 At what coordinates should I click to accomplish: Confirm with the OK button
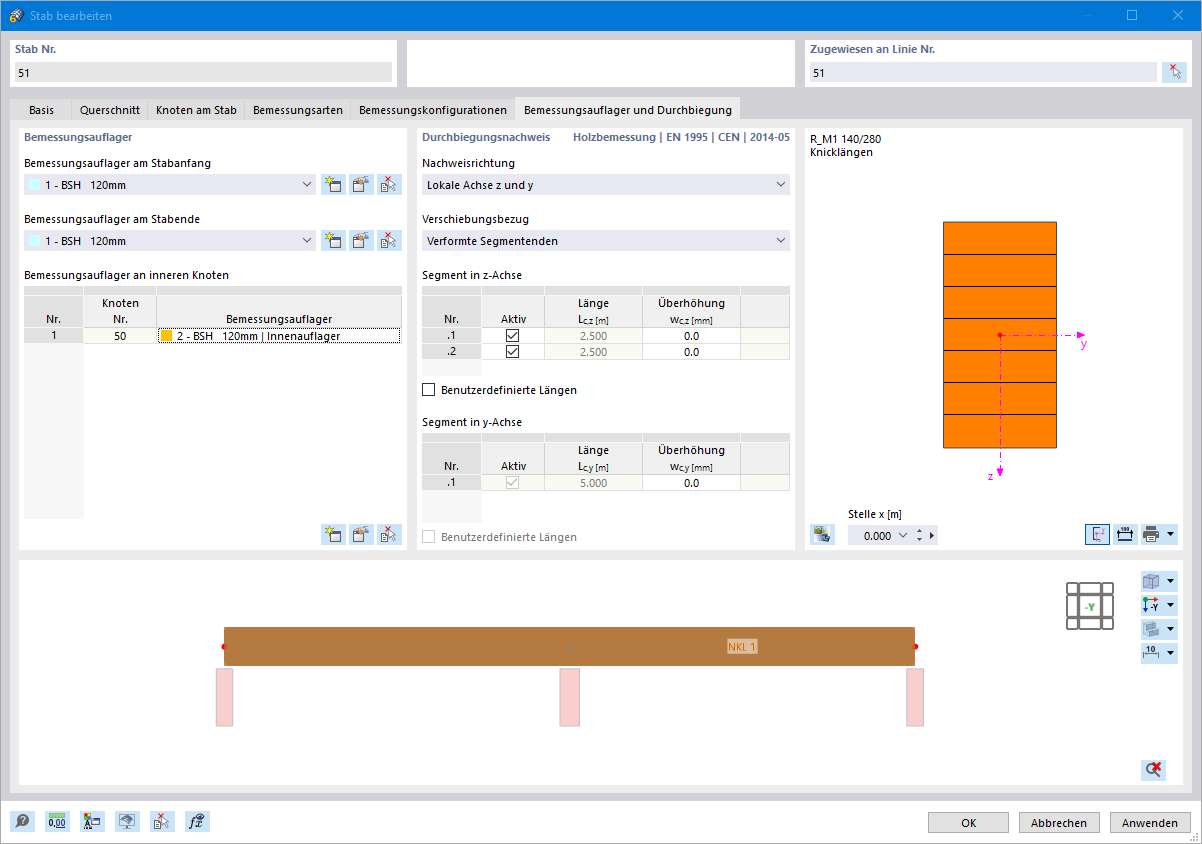point(968,823)
